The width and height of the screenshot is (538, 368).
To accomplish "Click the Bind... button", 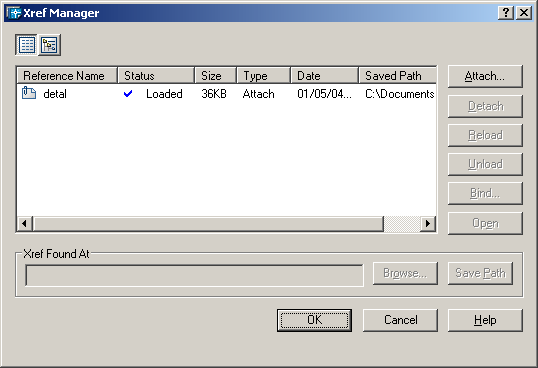I will click(485, 193).
